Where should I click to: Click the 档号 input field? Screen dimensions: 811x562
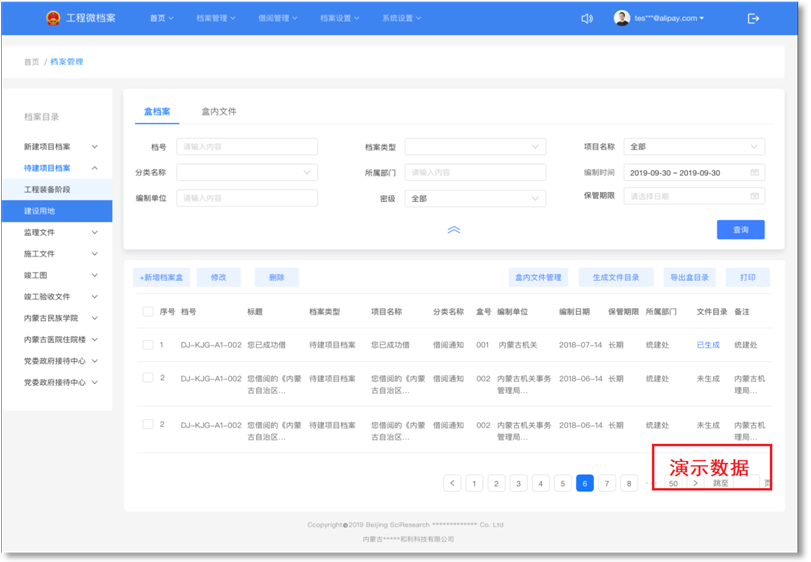247,147
